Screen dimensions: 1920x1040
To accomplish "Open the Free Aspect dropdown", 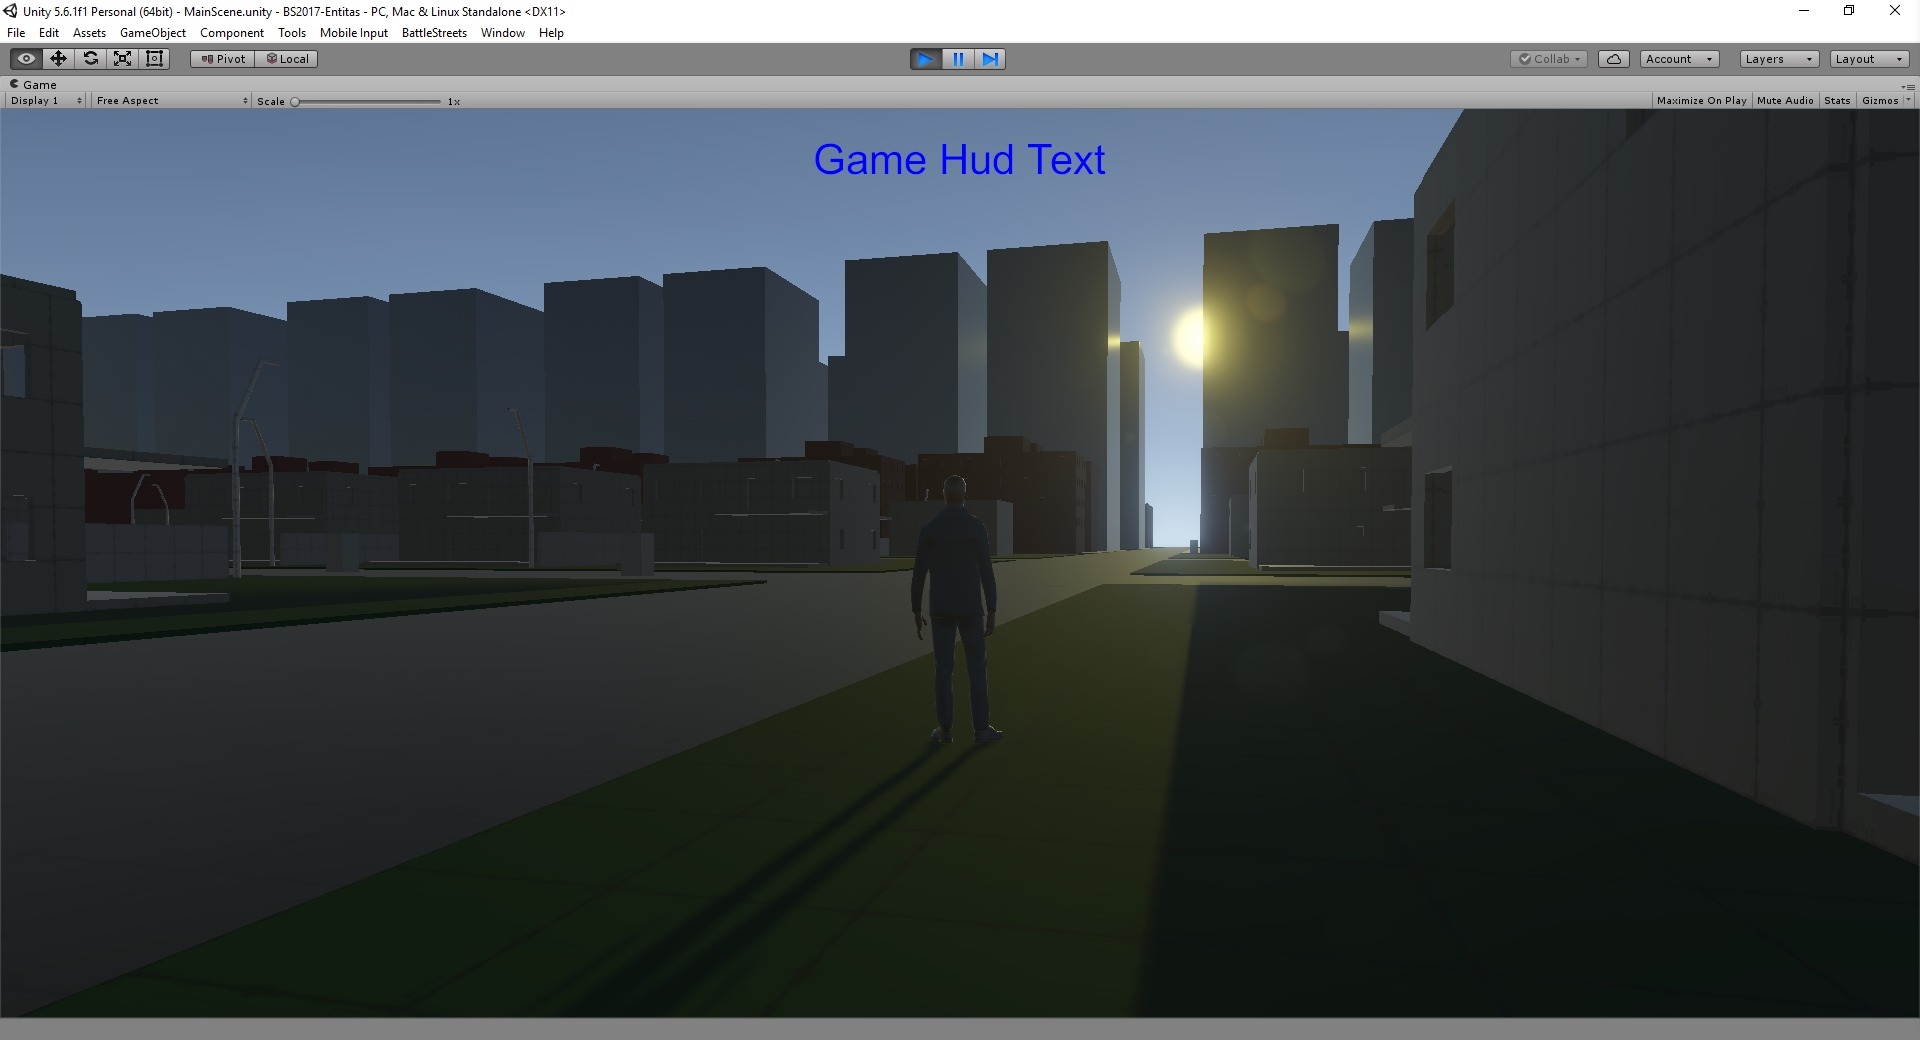I will 171,101.
